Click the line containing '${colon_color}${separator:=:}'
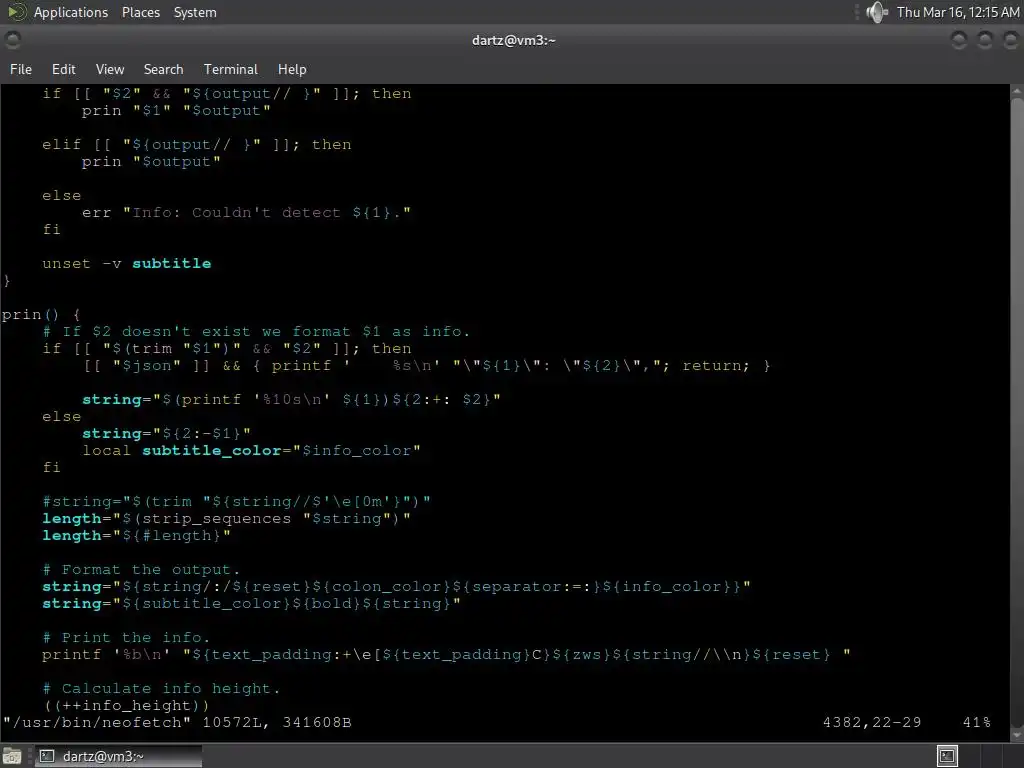The width and height of the screenshot is (1024, 768). coord(396,586)
